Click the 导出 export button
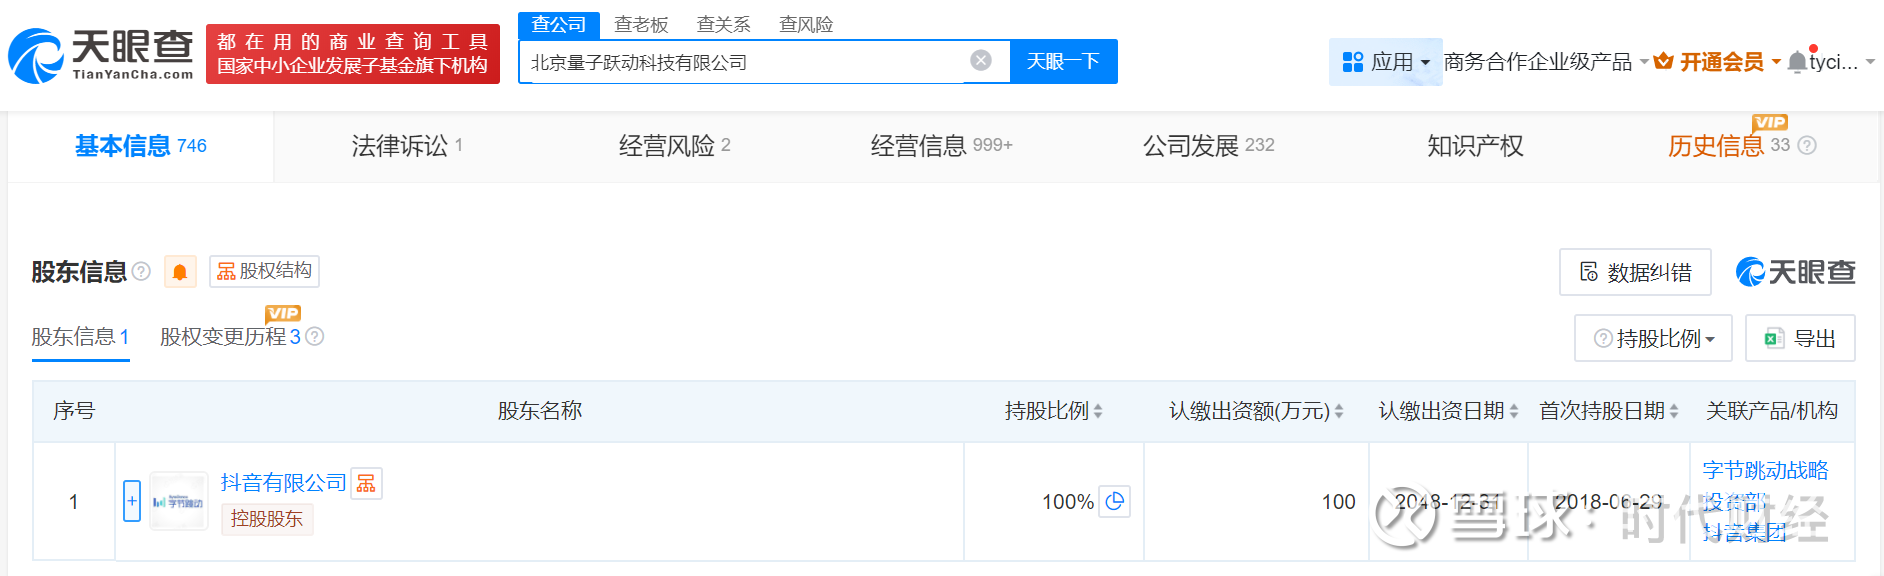Screen dimensions: 1884x576 coord(1800,339)
